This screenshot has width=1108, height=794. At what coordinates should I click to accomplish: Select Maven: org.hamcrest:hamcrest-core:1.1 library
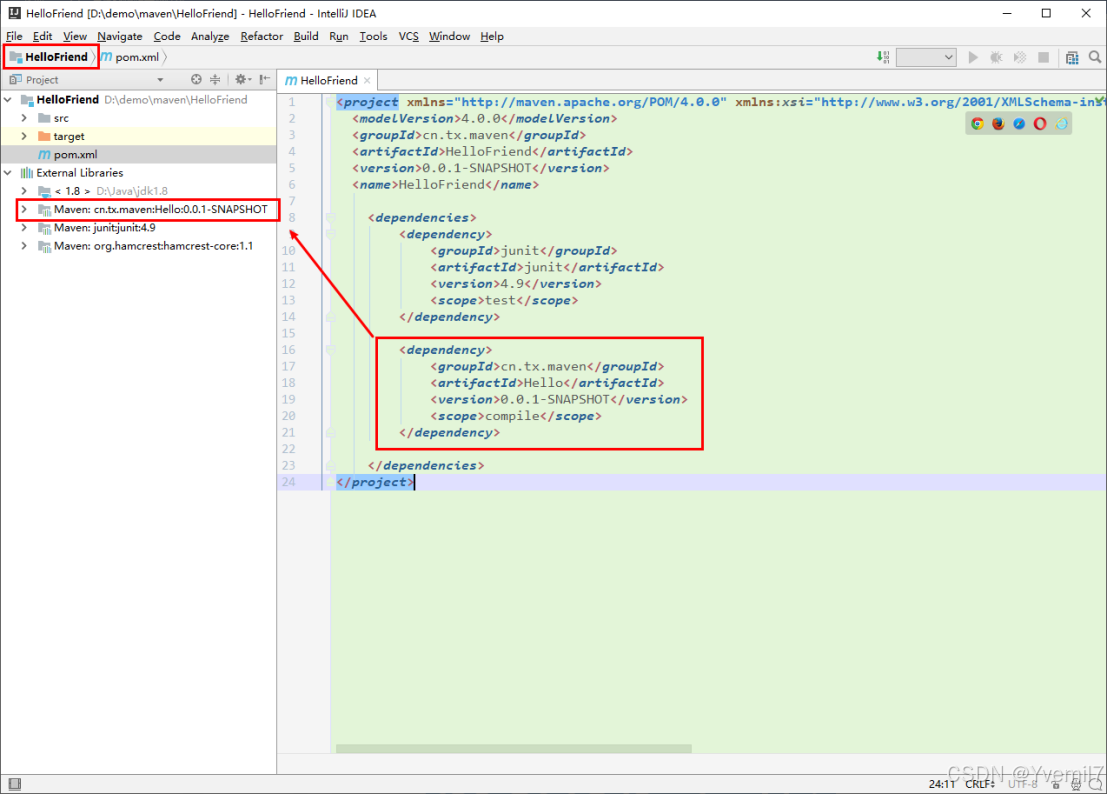tap(138, 246)
